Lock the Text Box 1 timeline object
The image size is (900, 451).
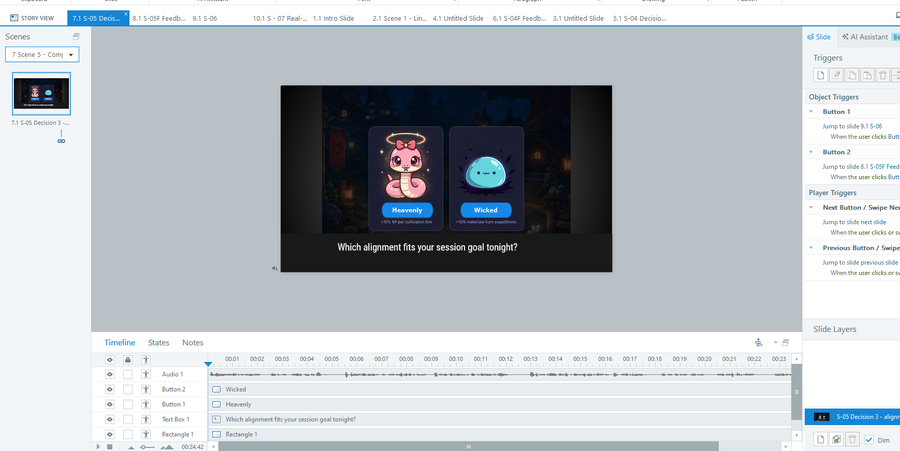[128, 419]
